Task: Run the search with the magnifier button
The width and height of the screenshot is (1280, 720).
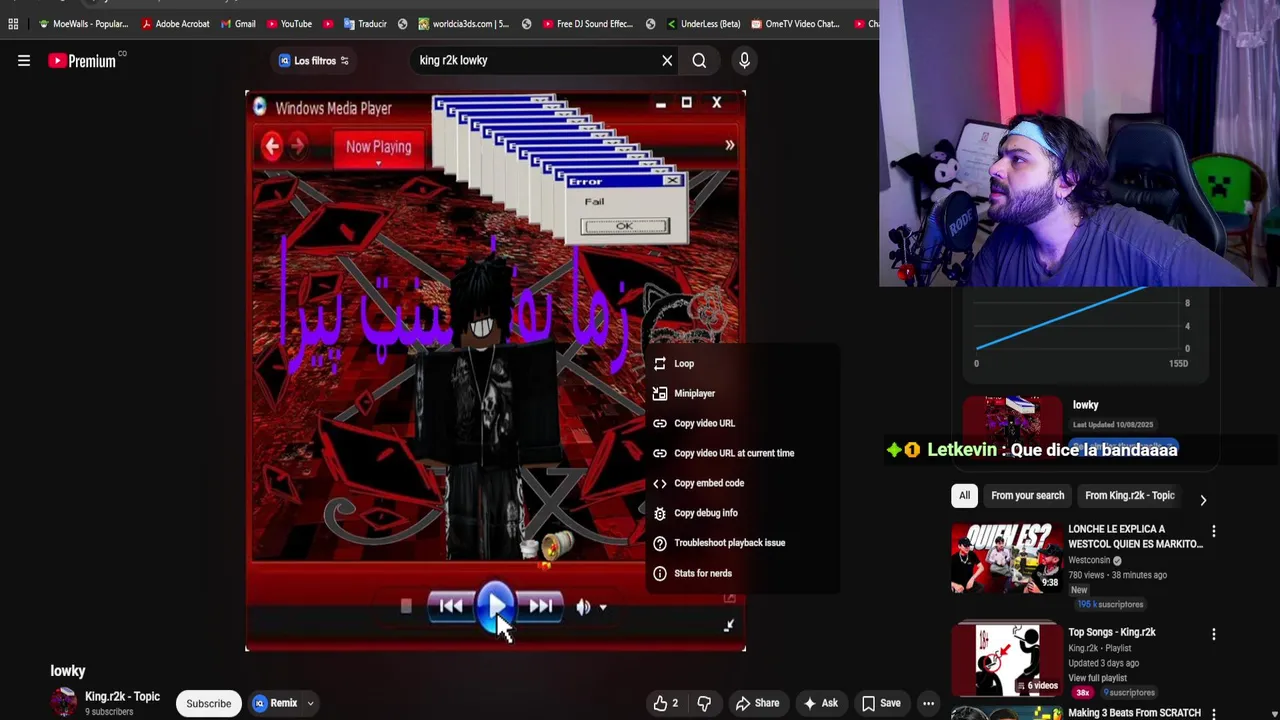Action: pos(699,60)
